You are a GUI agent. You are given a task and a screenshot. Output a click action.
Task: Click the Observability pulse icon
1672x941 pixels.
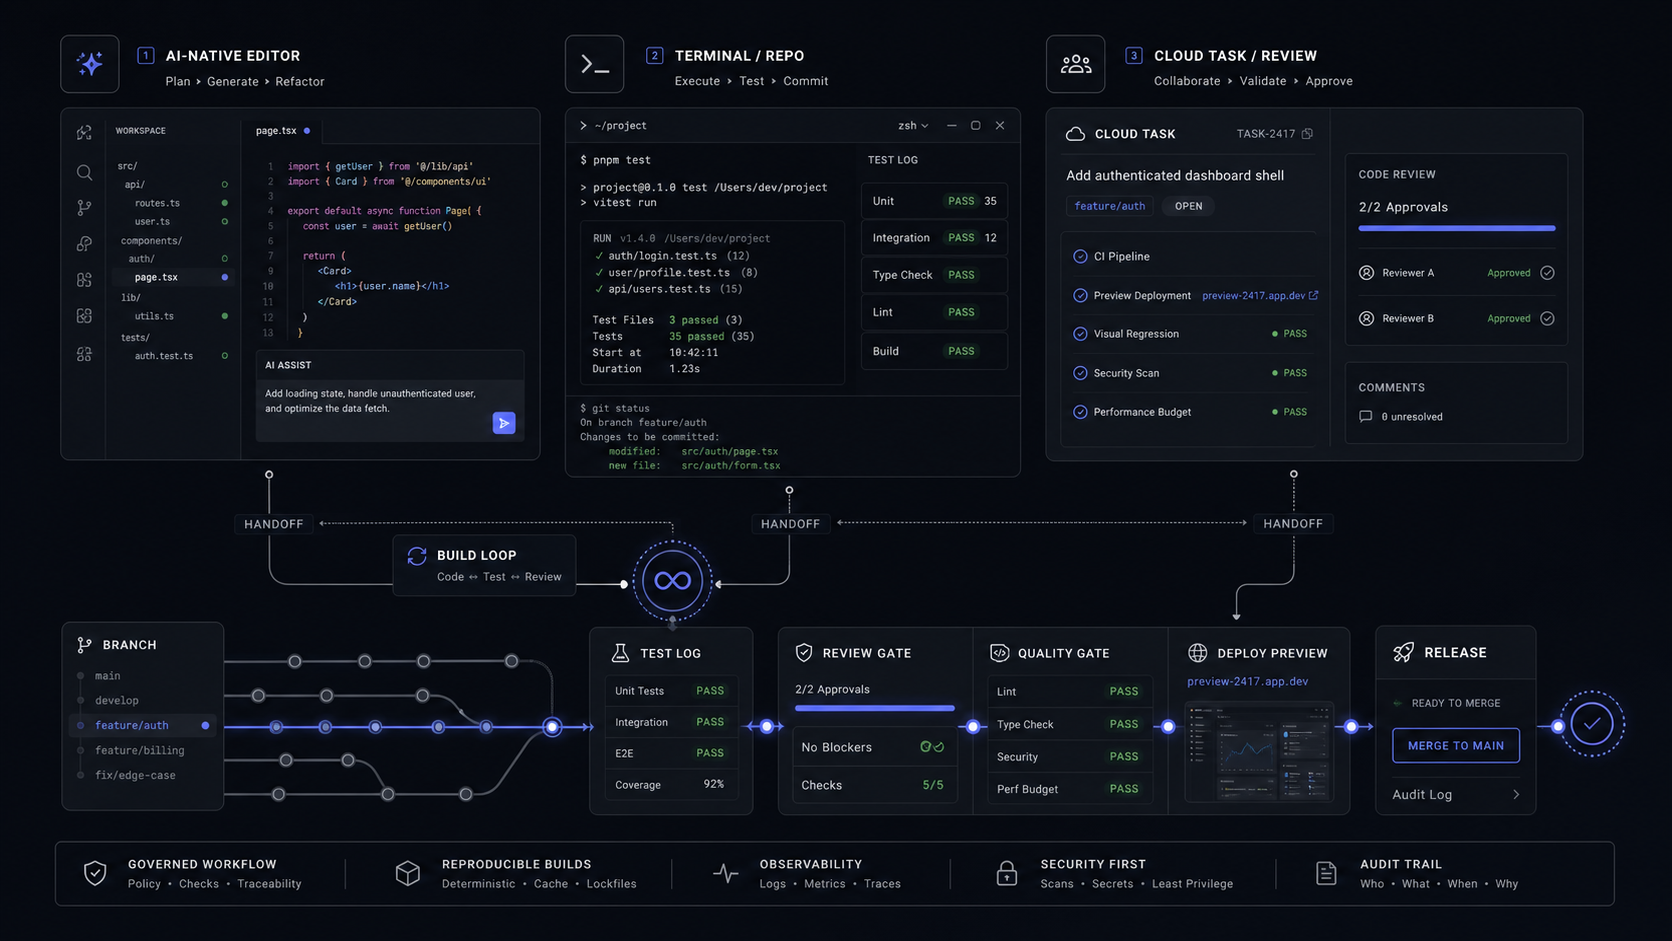point(726,873)
